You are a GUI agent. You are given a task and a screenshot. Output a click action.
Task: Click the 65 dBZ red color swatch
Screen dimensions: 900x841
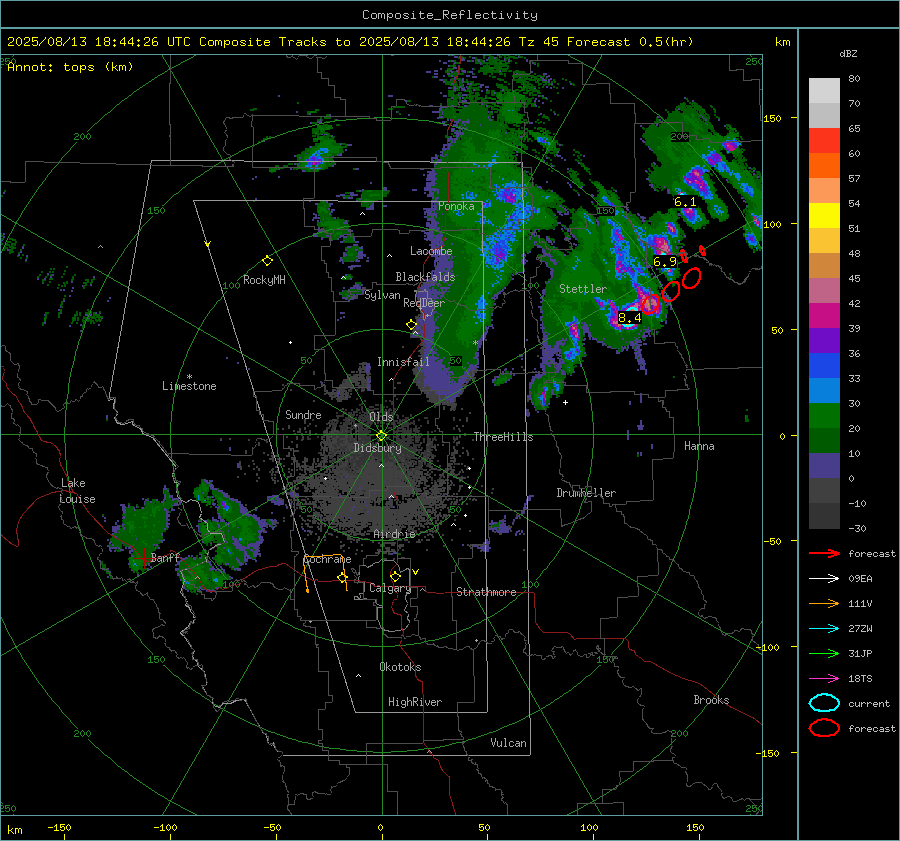[x=824, y=140]
